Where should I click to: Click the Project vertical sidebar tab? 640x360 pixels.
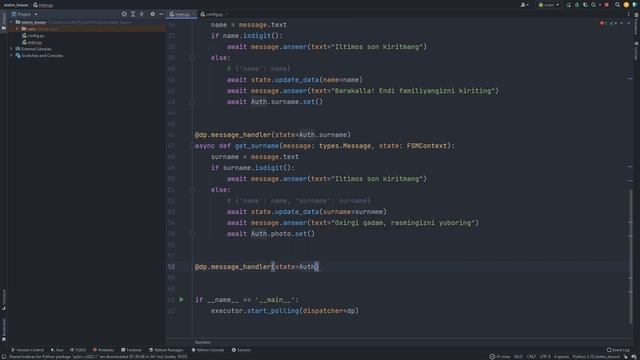pyautogui.click(x=4, y=21)
